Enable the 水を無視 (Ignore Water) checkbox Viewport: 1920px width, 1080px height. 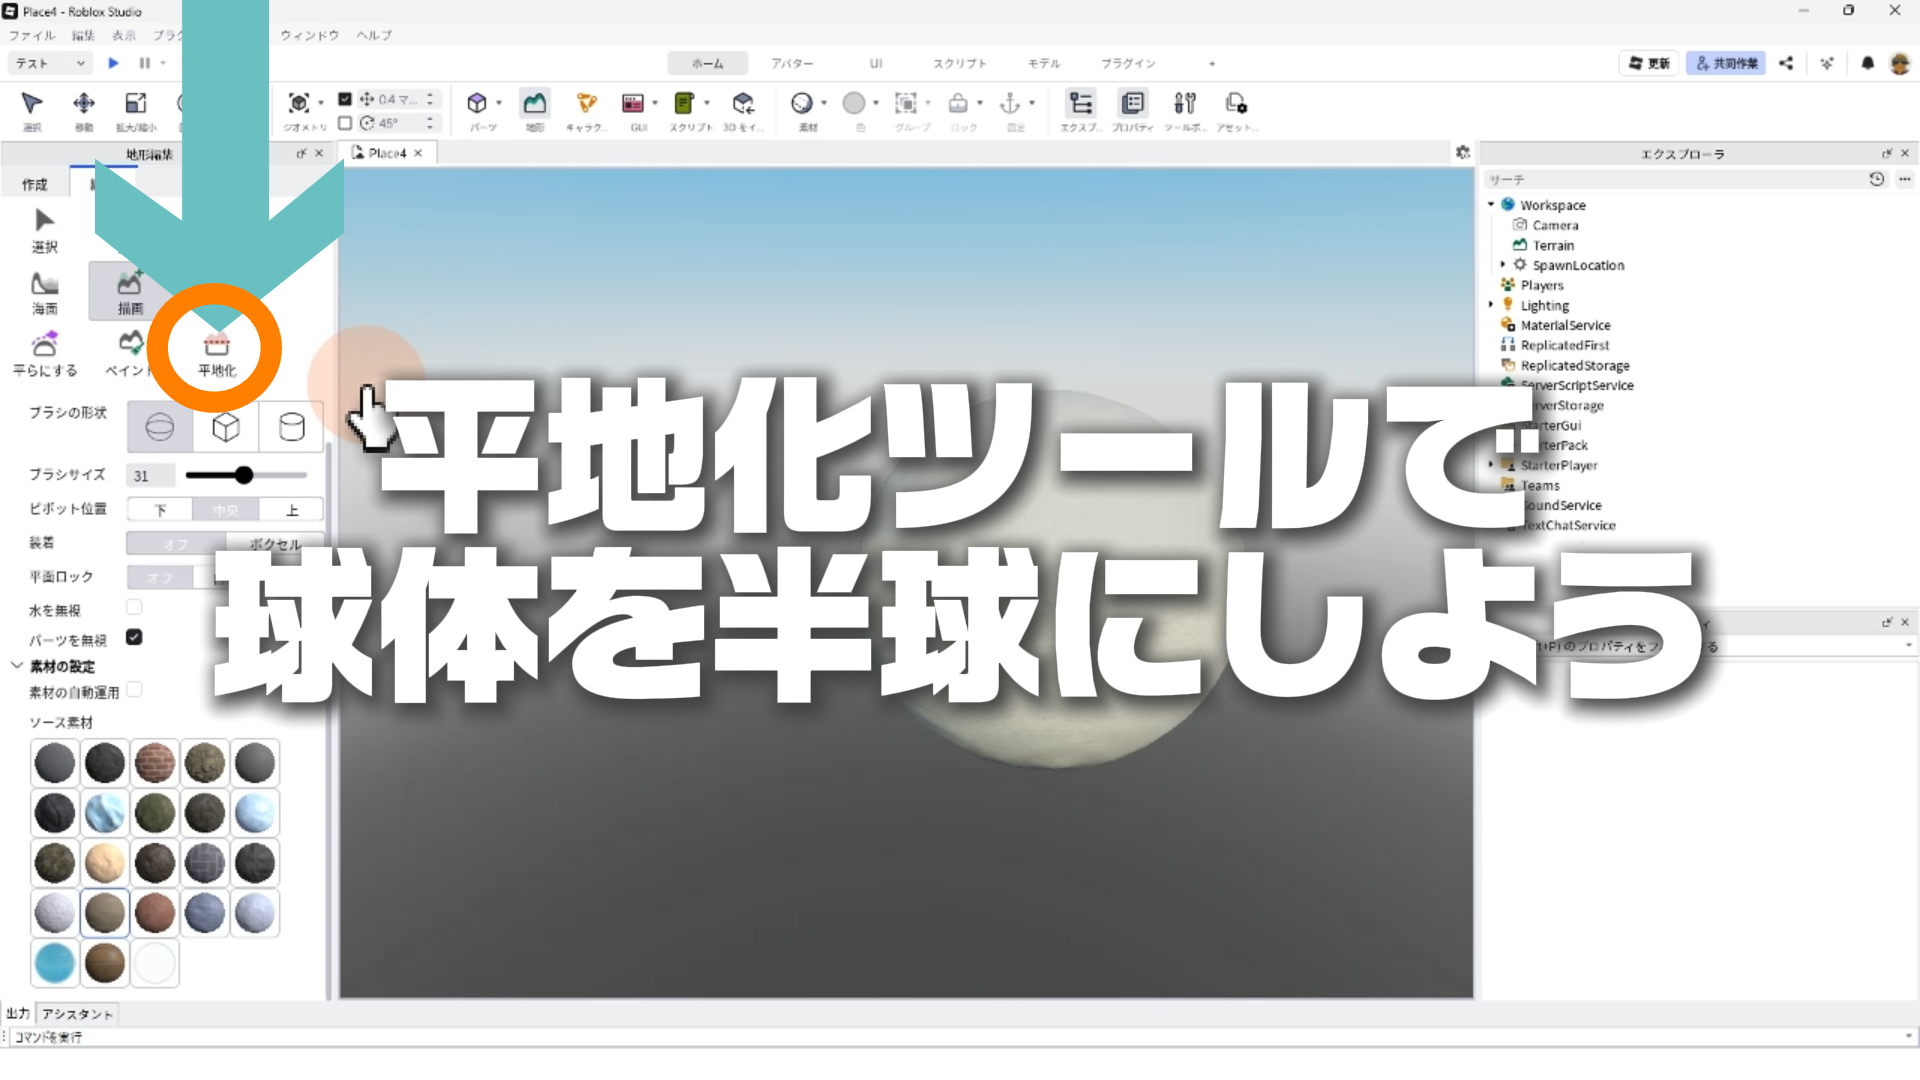click(x=134, y=607)
